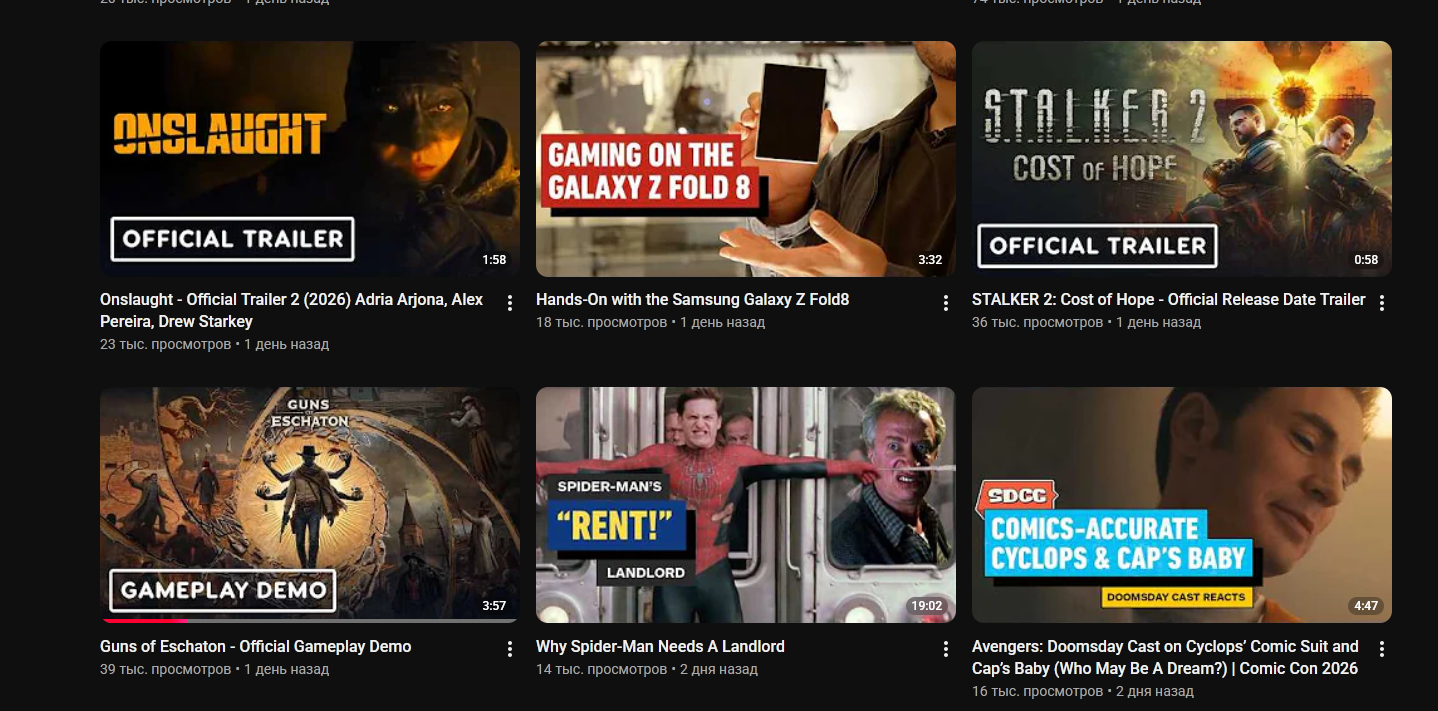Screen dimensions: 1438x711
Task: Click the 3:57 duration badge on the Guns of Eschaton thumbnail
Action: (494, 606)
